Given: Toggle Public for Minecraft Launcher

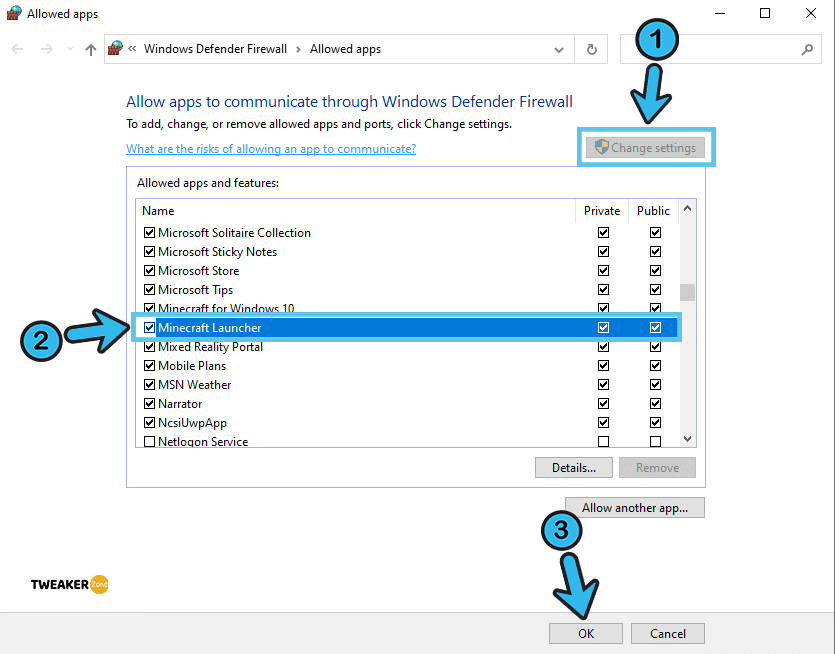Looking at the screenshot, I should tap(656, 328).
